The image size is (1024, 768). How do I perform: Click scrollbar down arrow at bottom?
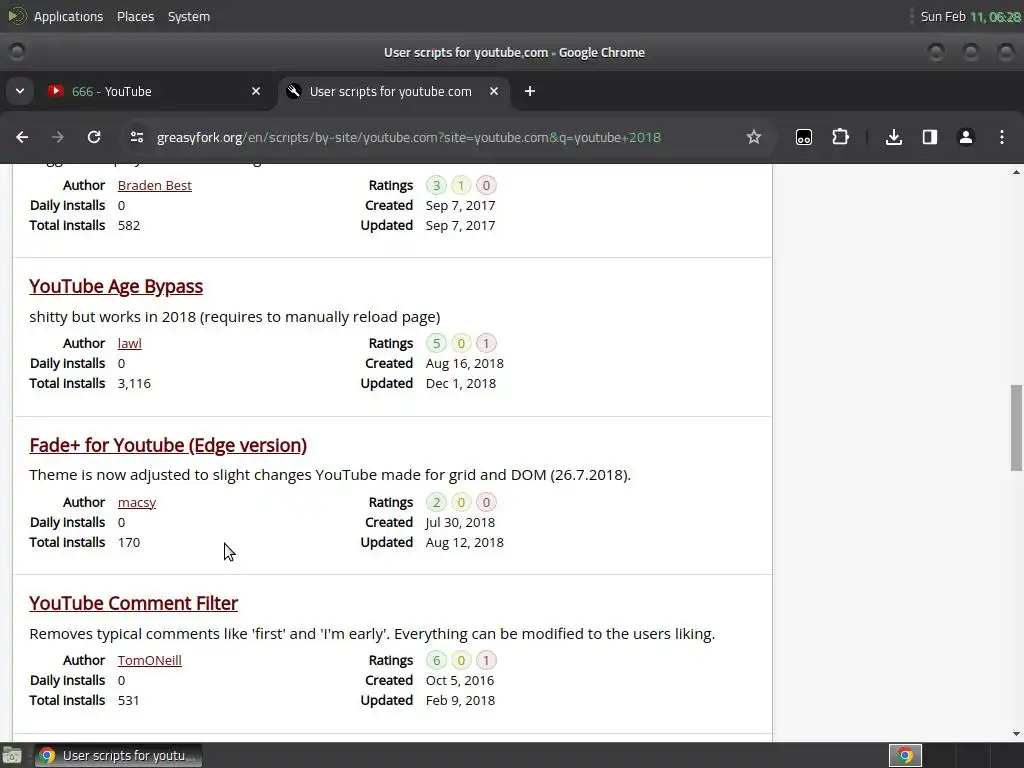(x=1016, y=733)
